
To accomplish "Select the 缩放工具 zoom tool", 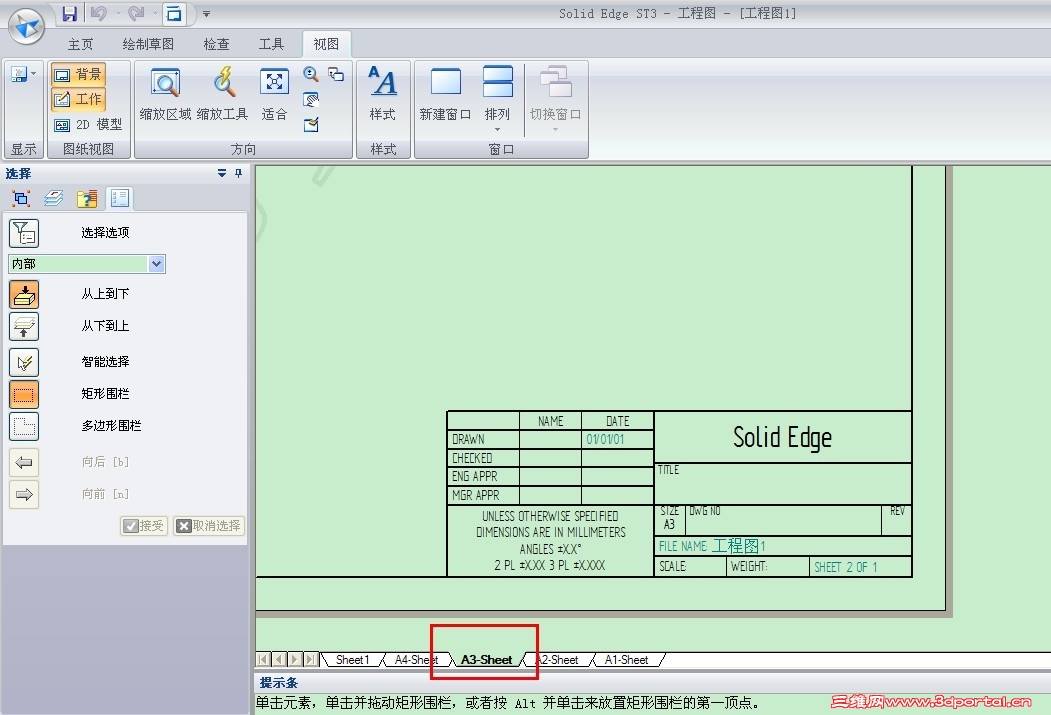I will pos(223,94).
